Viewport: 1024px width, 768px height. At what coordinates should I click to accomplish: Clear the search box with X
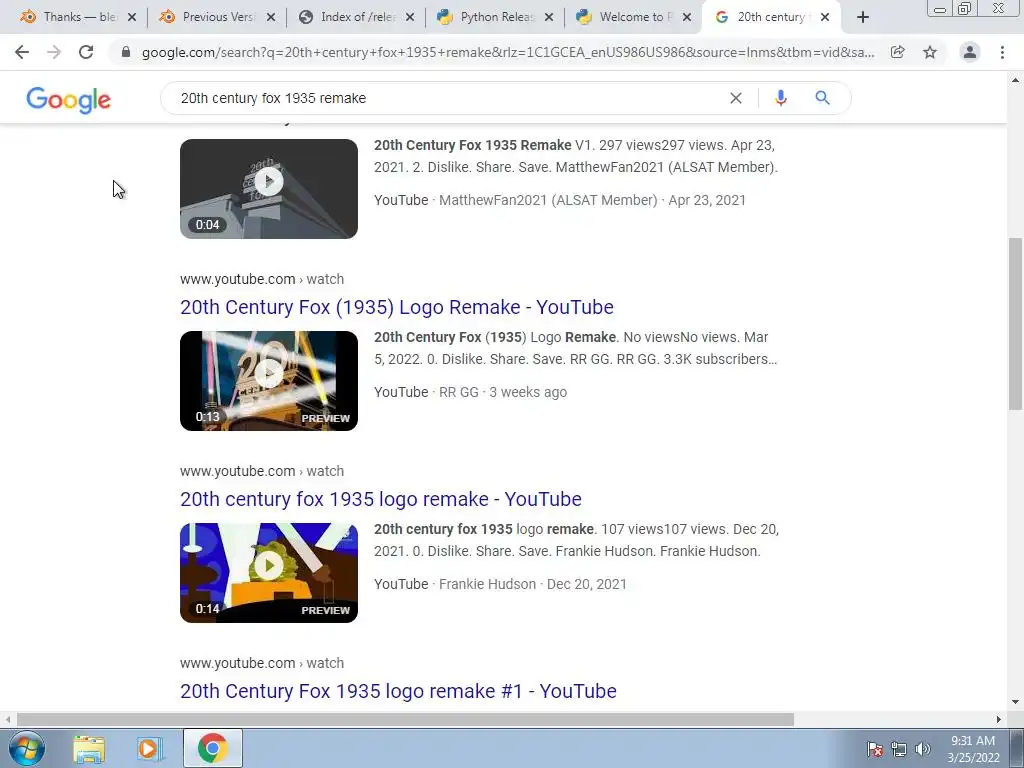(735, 98)
